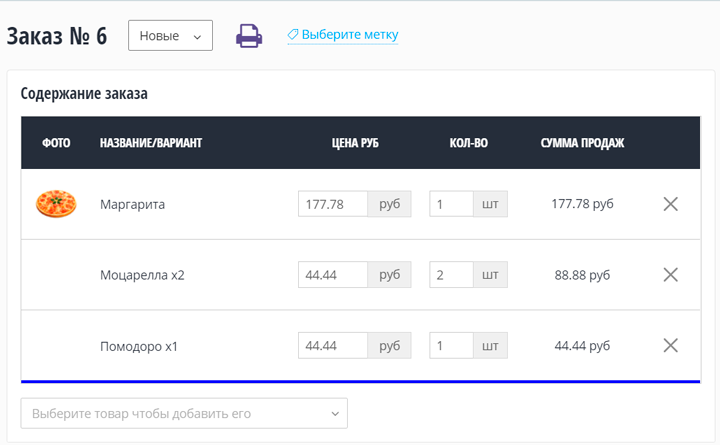720x445 pixels.
Task: Change the Помодоро x1 quantity field
Action: click(451, 346)
